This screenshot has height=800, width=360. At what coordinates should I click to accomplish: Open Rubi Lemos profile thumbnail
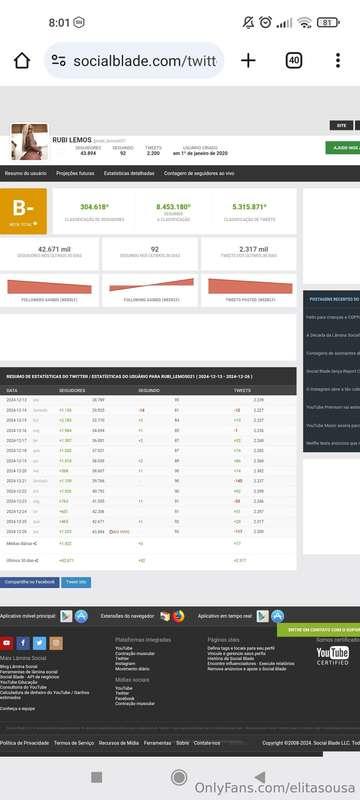[30, 141]
